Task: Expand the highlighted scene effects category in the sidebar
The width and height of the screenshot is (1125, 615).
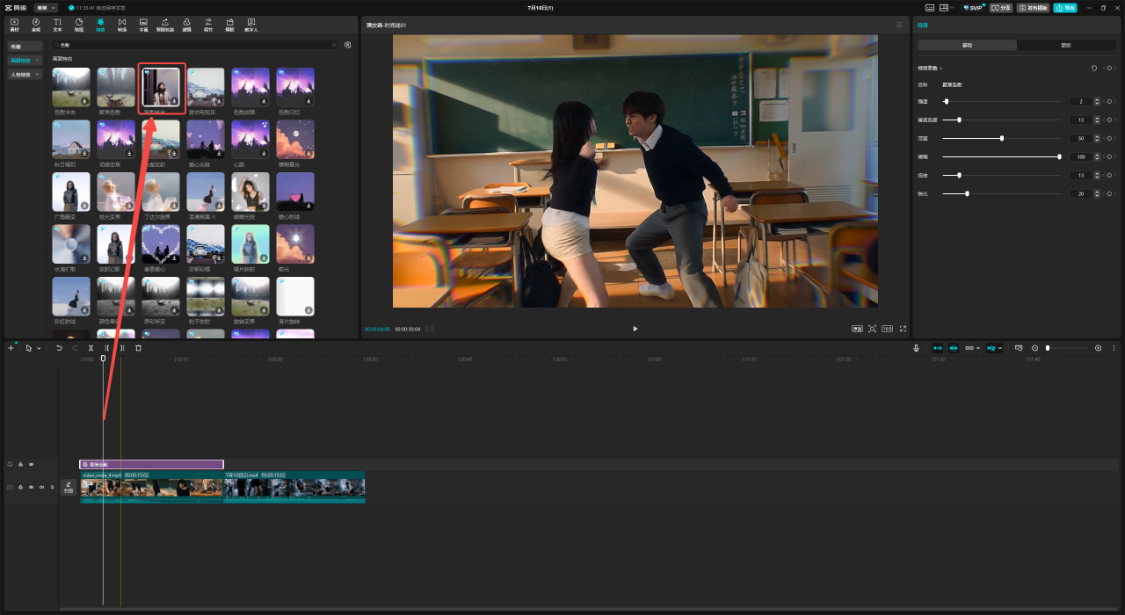Action: tap(24, 60)
